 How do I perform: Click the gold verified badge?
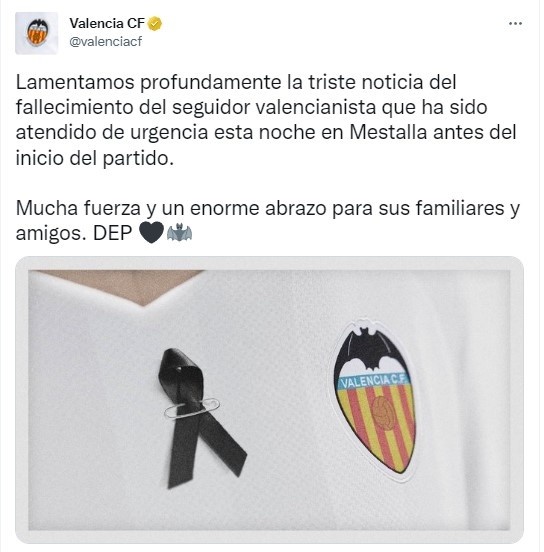155,24
